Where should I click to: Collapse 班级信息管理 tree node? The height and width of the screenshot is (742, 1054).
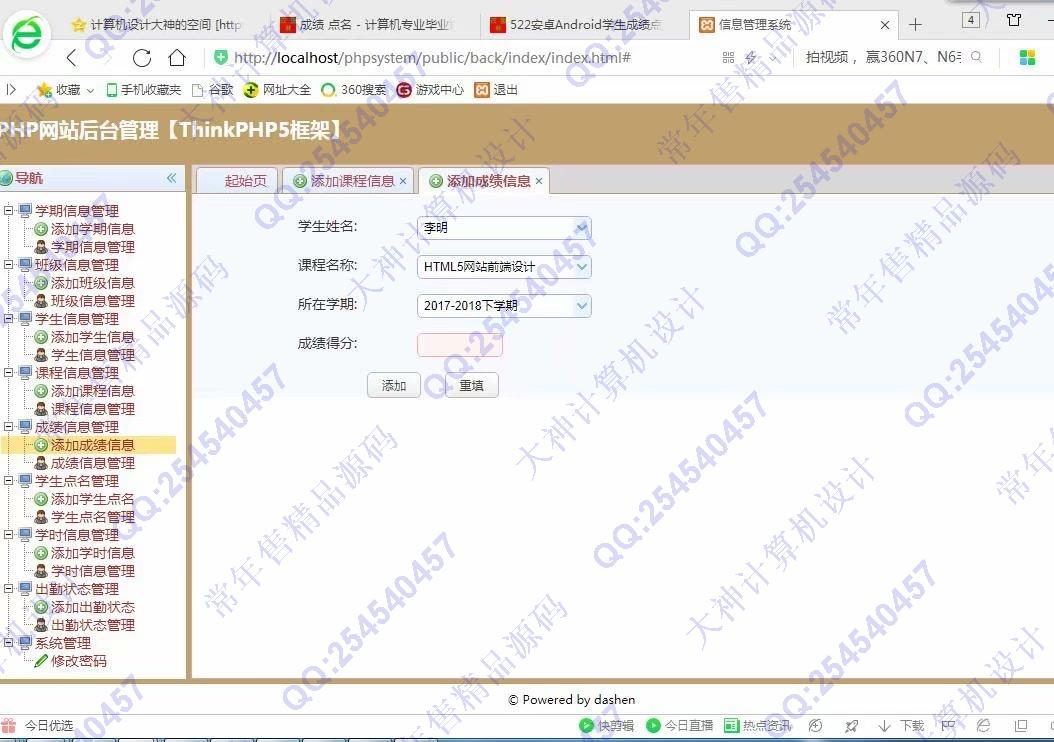[8, 265]
